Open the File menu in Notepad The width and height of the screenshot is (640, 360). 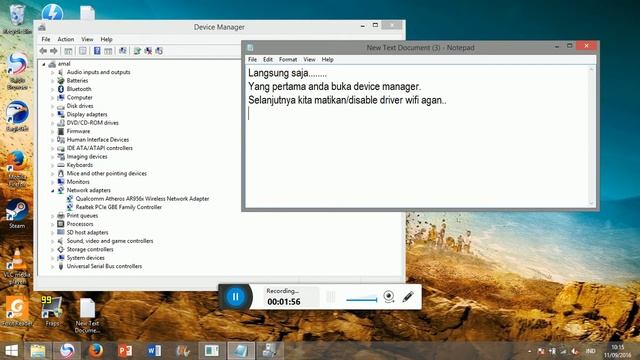coord(252,60)
